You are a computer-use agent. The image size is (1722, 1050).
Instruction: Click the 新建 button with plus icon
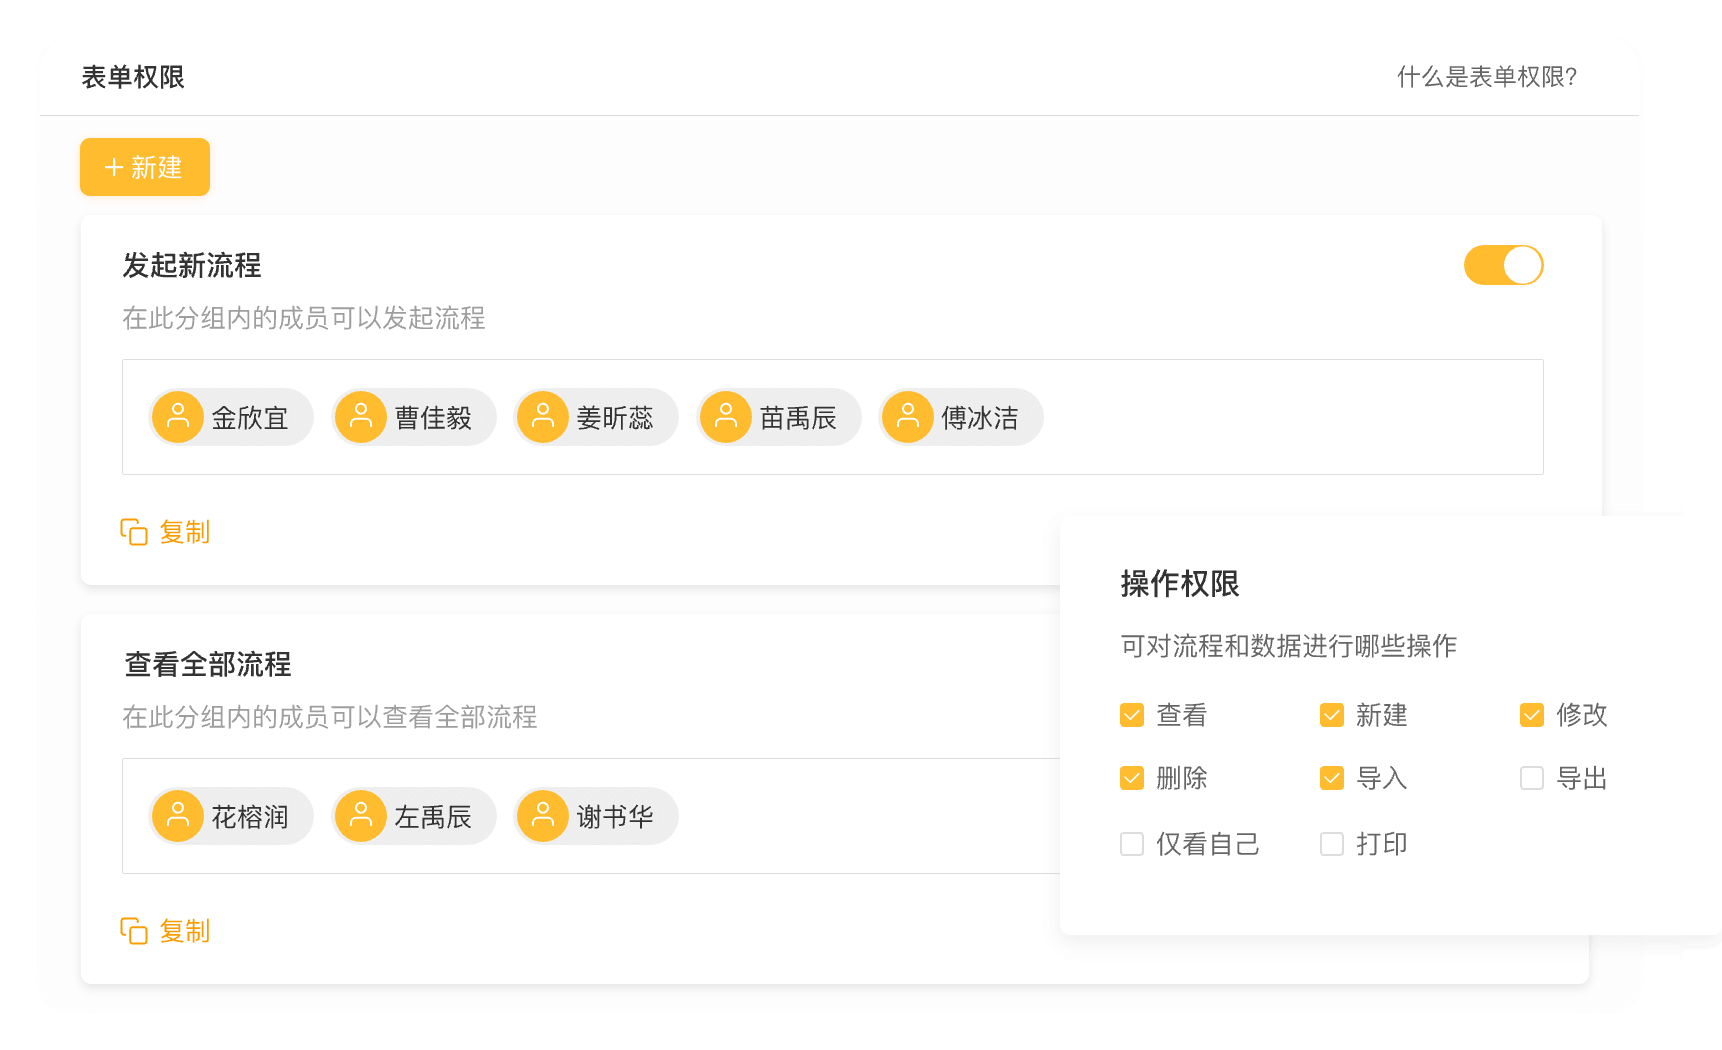(145, 167)
